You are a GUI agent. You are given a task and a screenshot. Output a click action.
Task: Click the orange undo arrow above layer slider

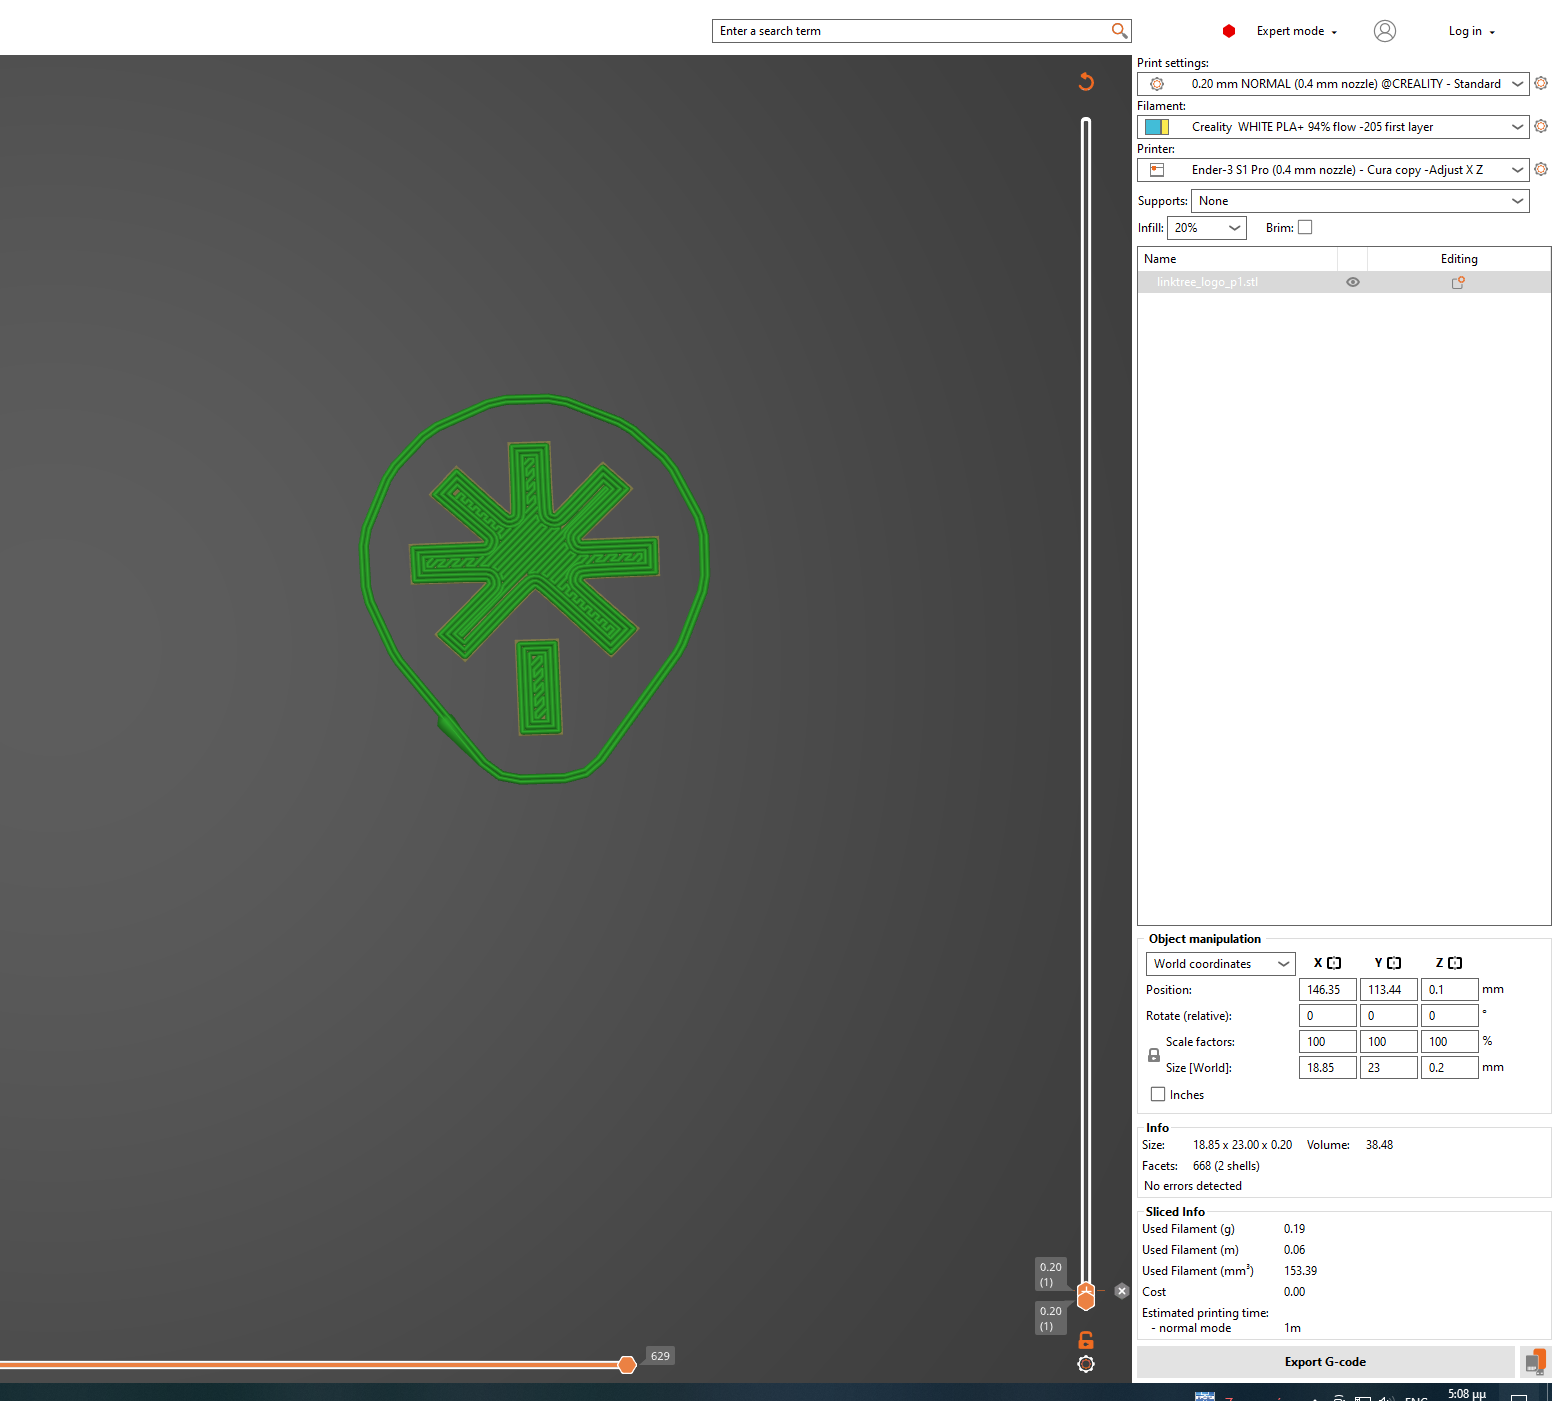pyautogui.click(x=1086, y=82)
